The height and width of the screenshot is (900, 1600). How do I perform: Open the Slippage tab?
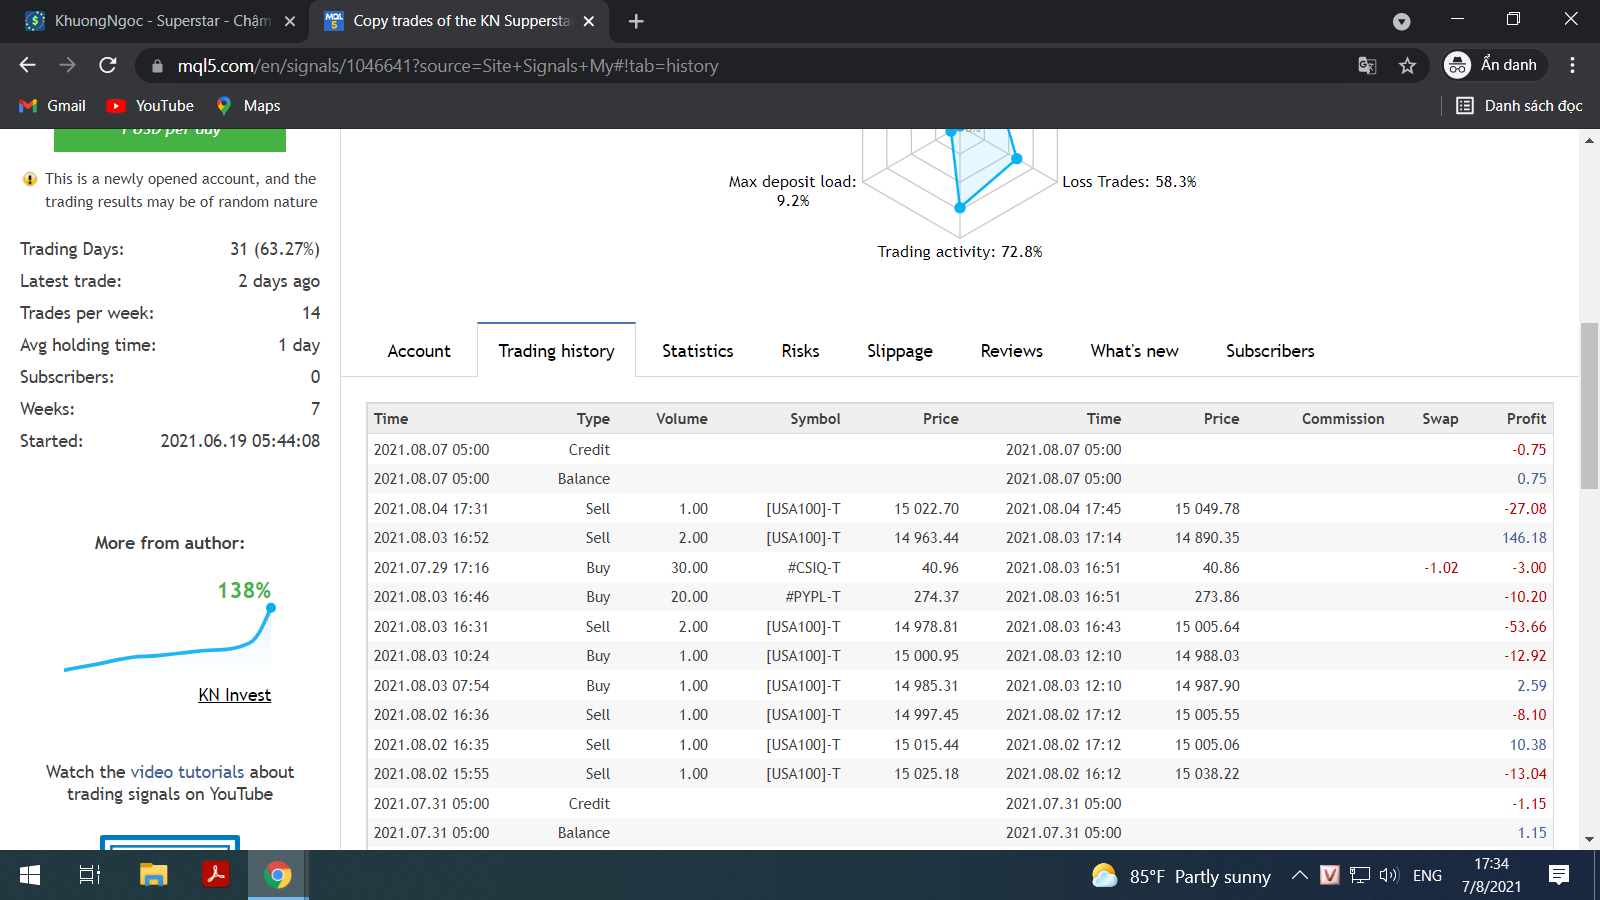(899, 351)
